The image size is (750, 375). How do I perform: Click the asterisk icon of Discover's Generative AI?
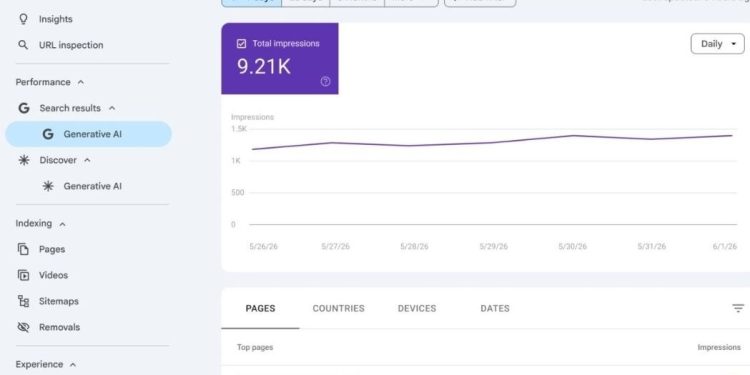point(48,186)
